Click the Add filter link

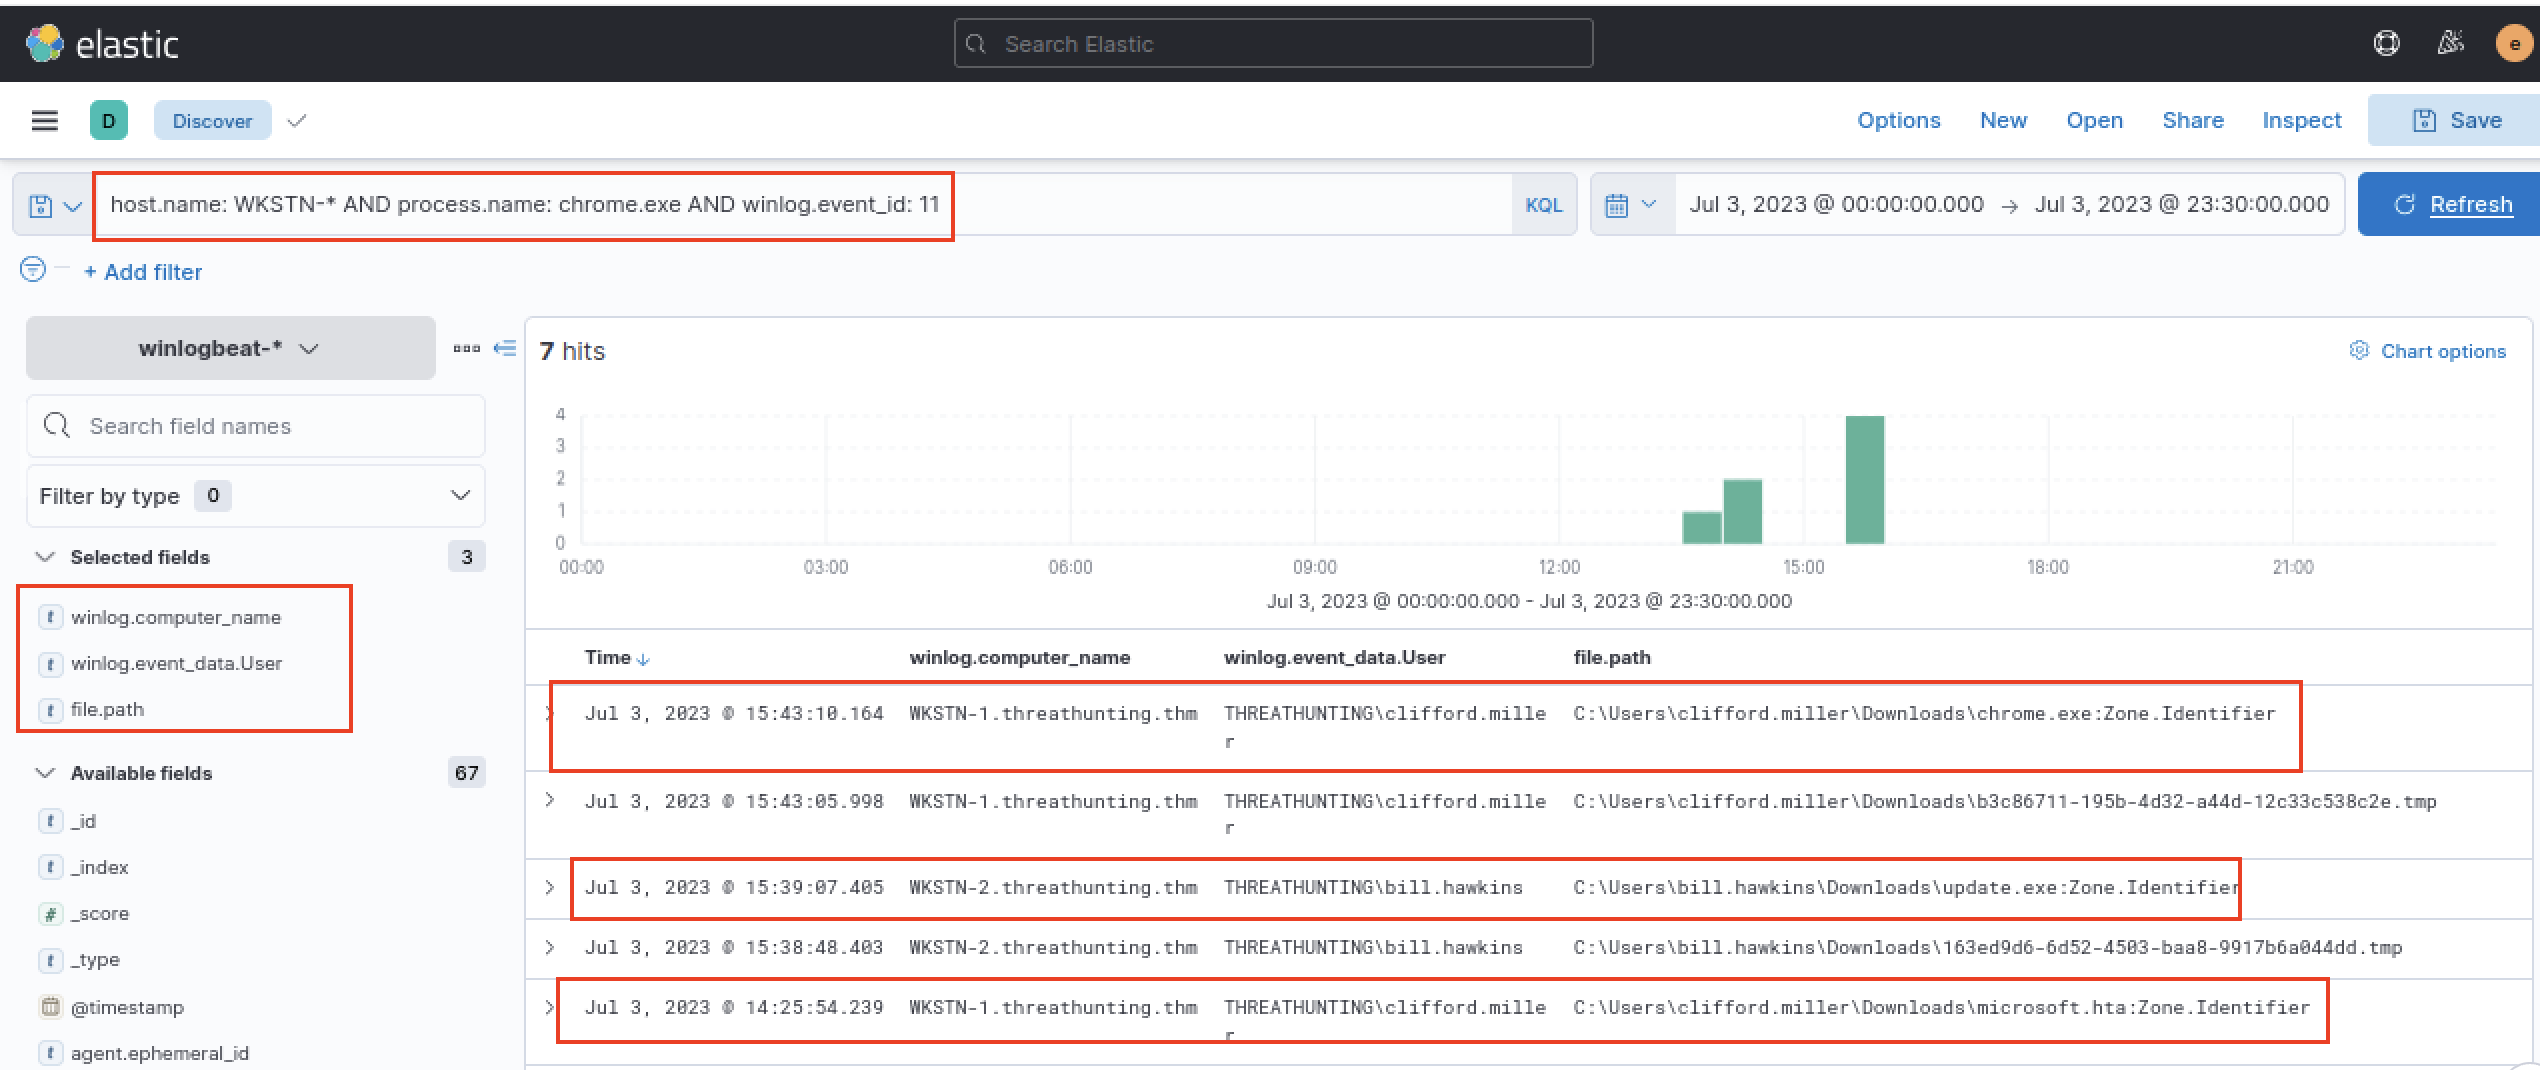[x=143, y=272]
